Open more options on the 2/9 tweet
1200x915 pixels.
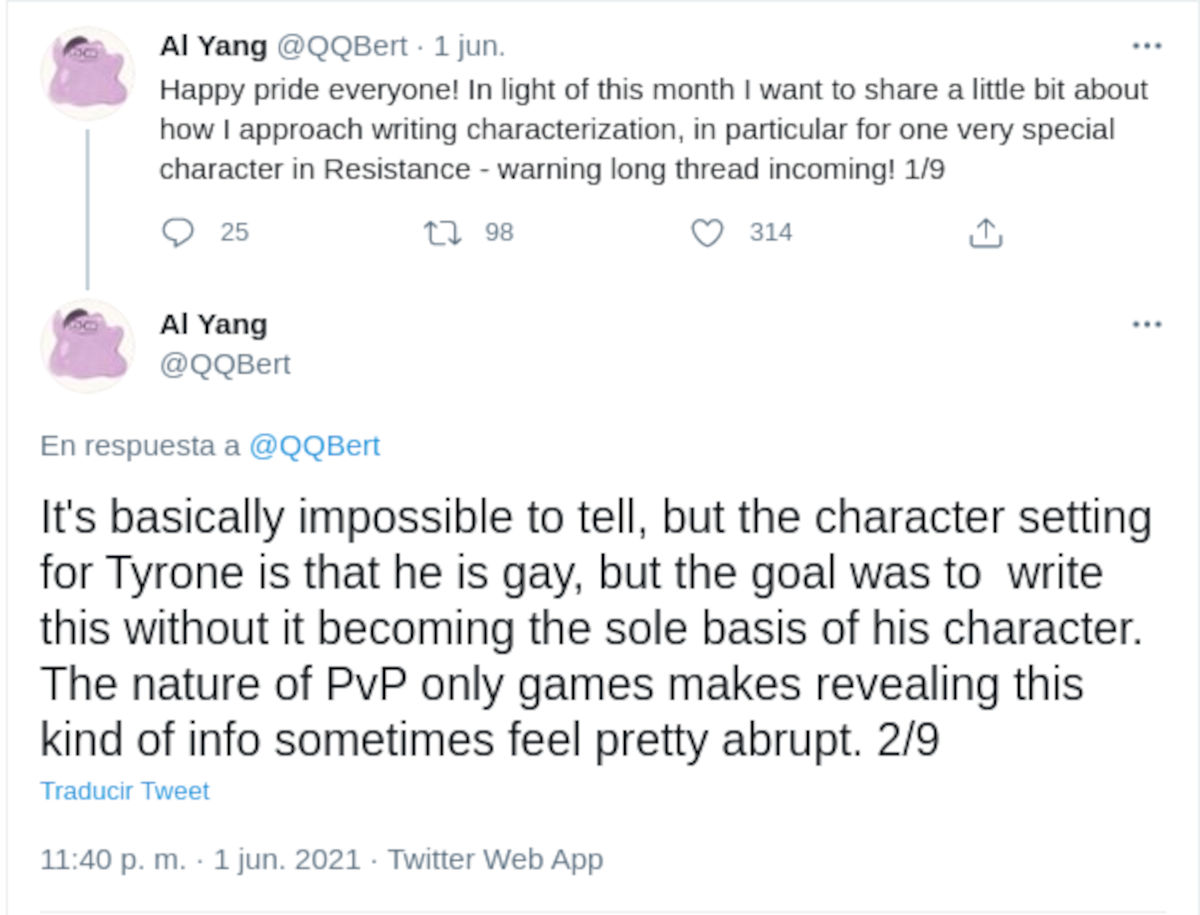1146,324
